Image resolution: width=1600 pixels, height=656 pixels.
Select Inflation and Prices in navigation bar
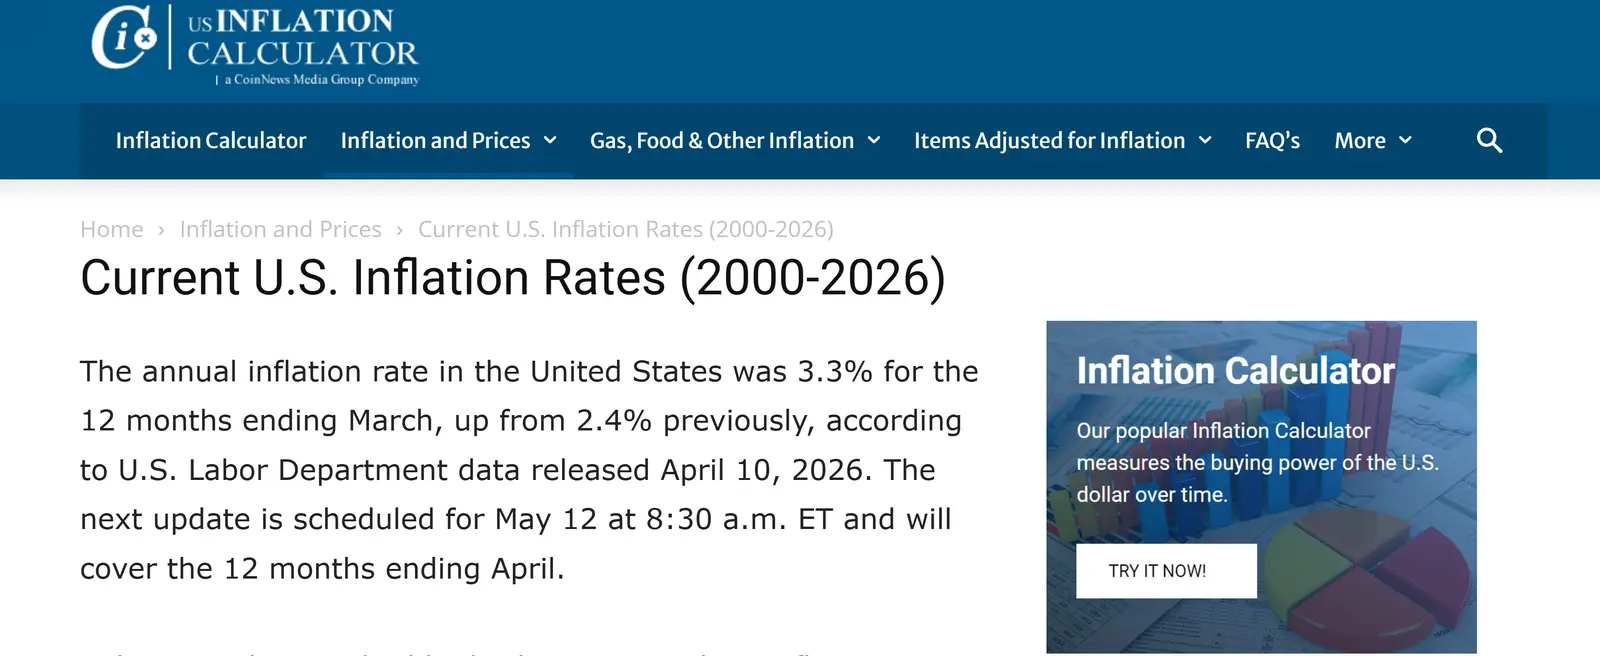(435, 141)
